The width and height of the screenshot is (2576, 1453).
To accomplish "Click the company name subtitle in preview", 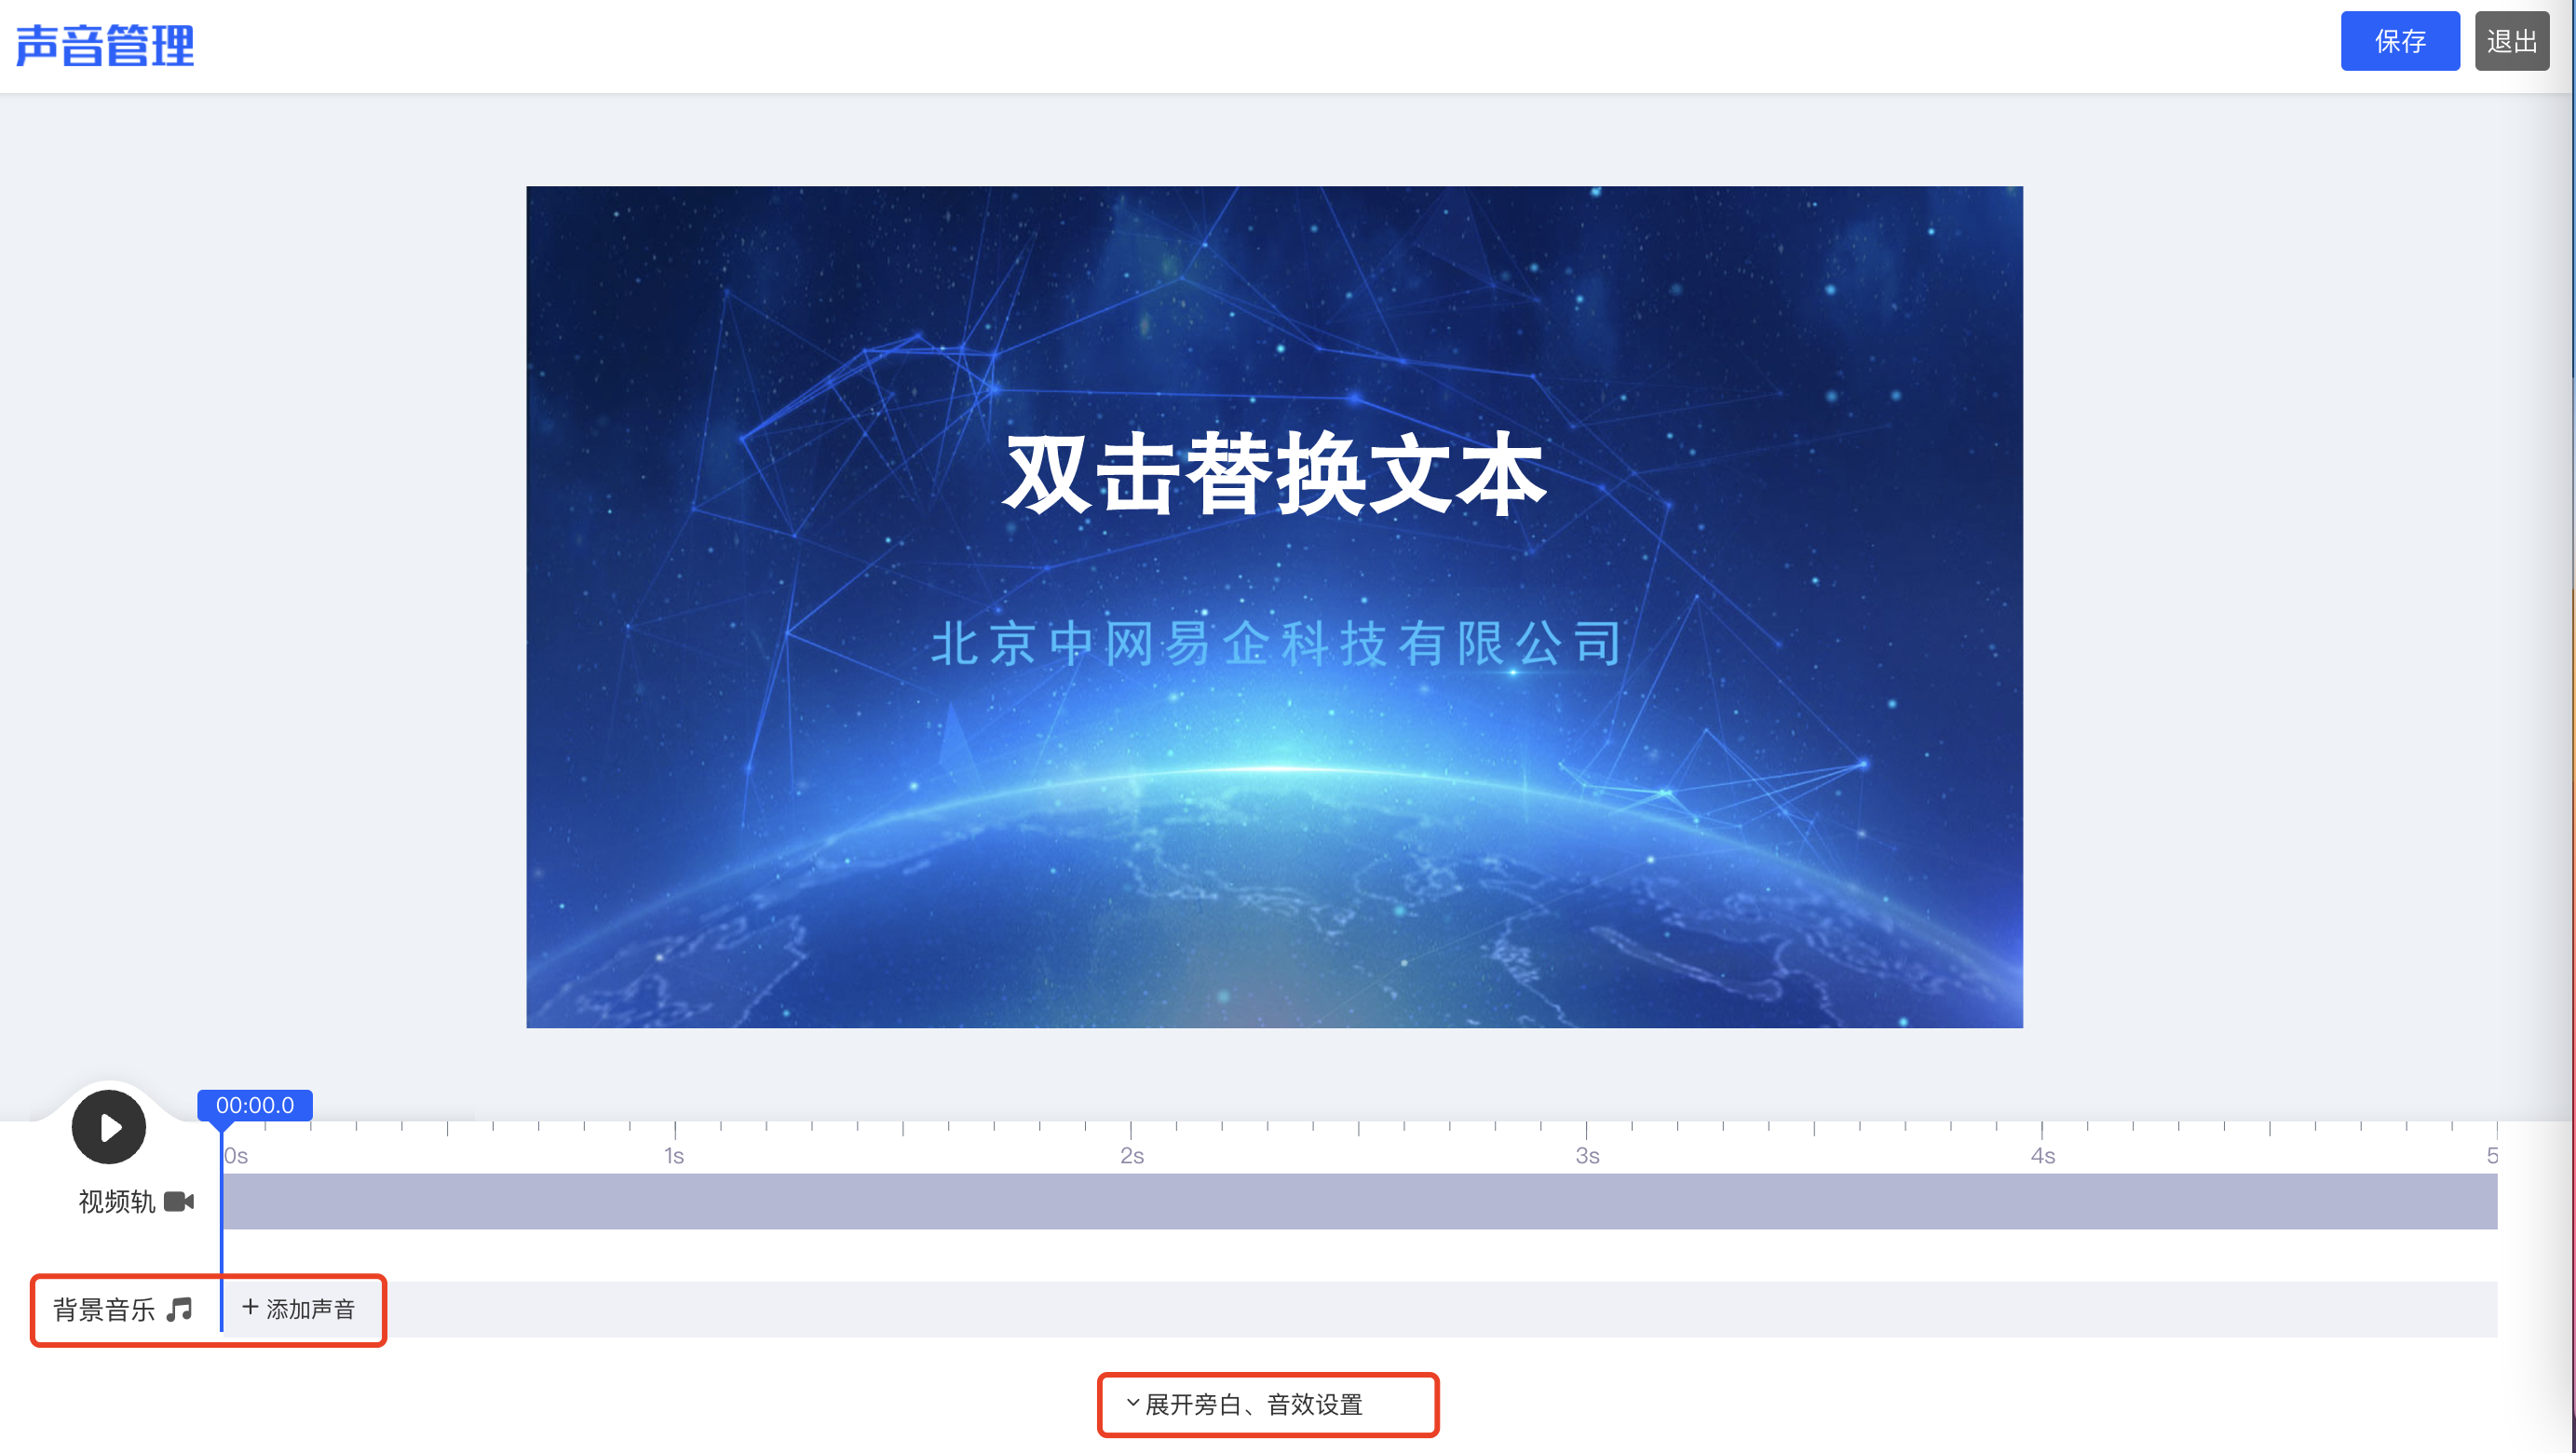I will click(1275, 643).
